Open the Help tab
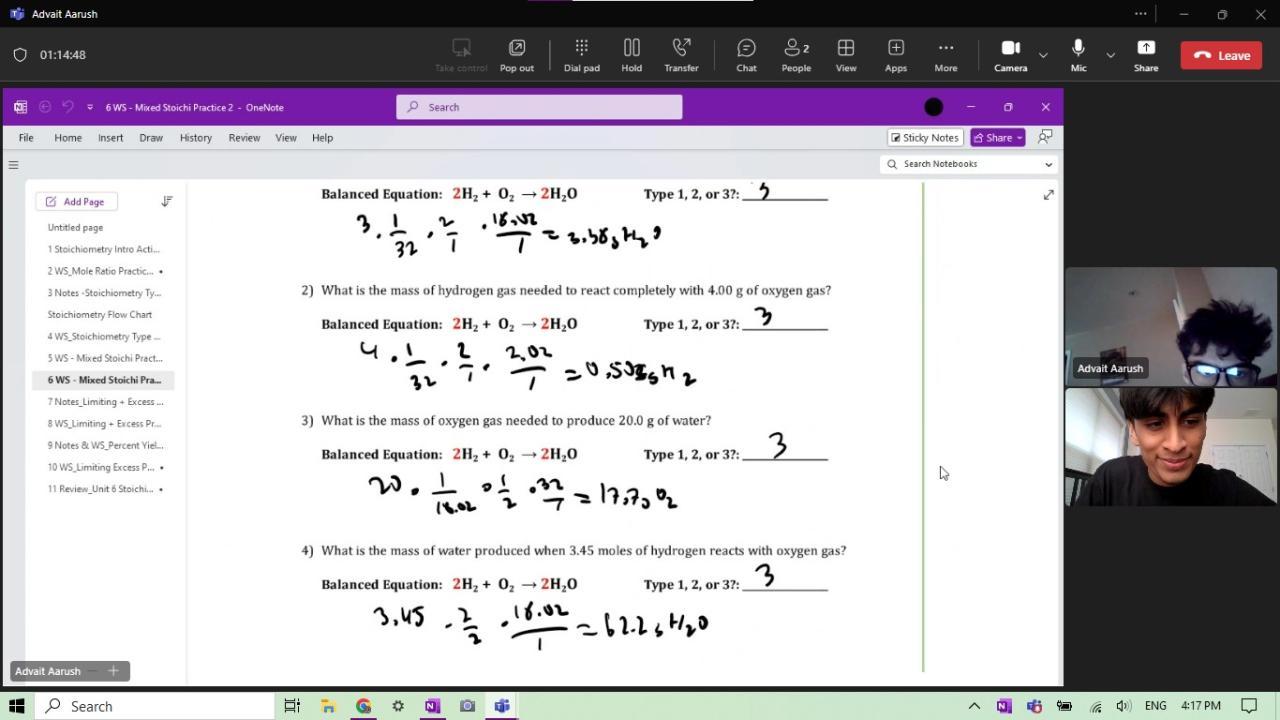Image resolution: width=1280 pixels, height=720 pixels. coord(322,138)
